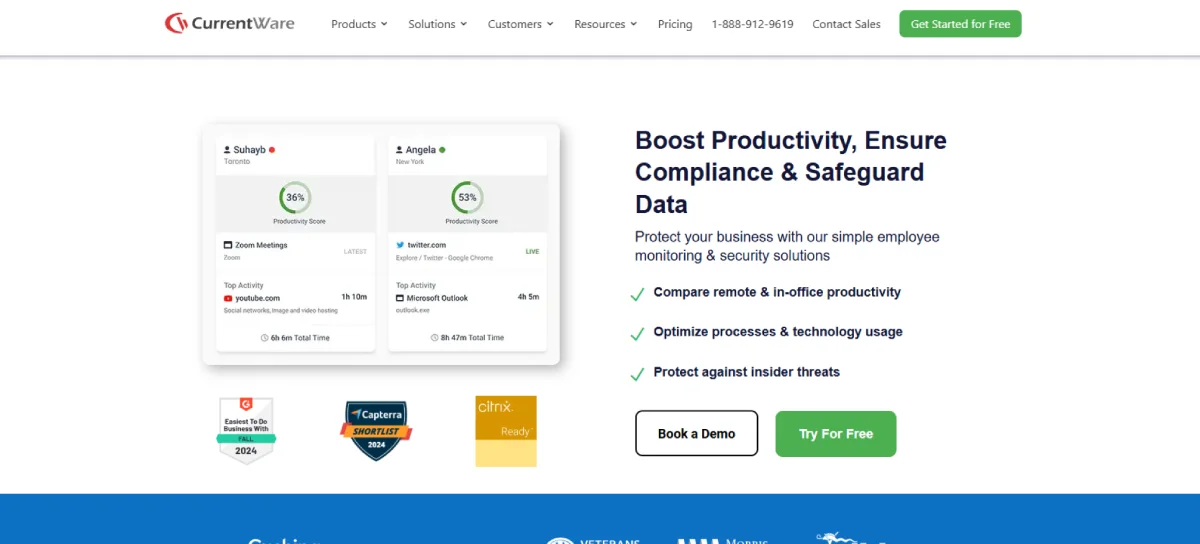Click the '4h 5m' duration value
Image resolution: width=1200 pixels, height=544 pixels.
tap(528, 297)
